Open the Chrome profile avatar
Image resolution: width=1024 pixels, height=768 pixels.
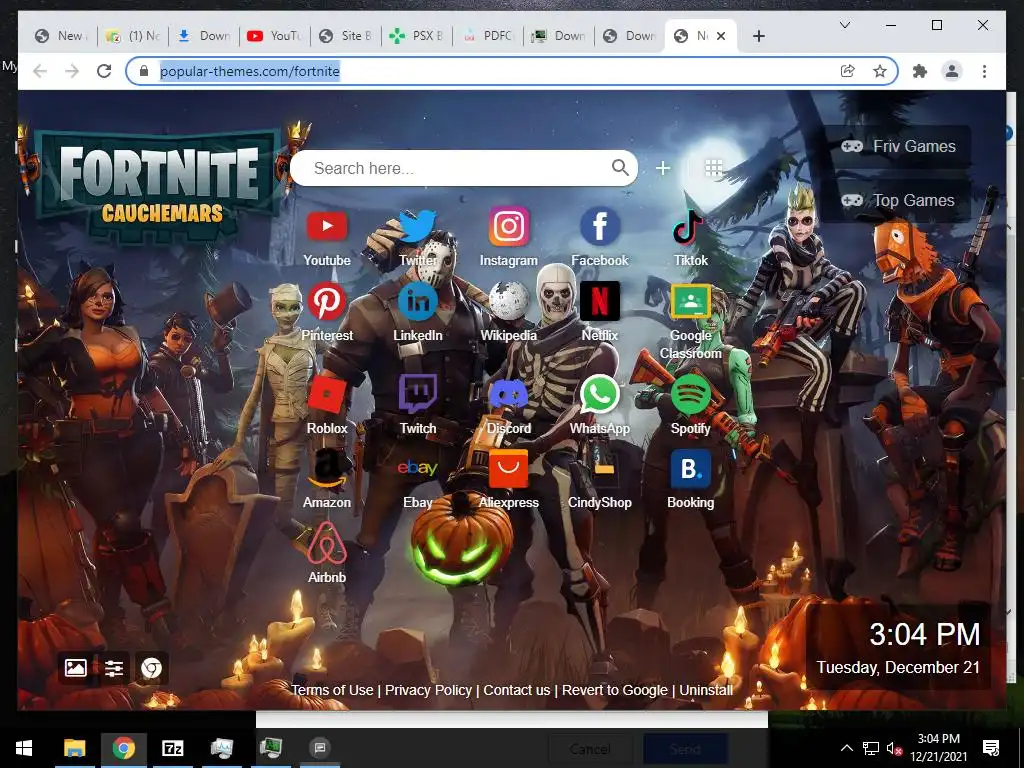pos(952,71)
